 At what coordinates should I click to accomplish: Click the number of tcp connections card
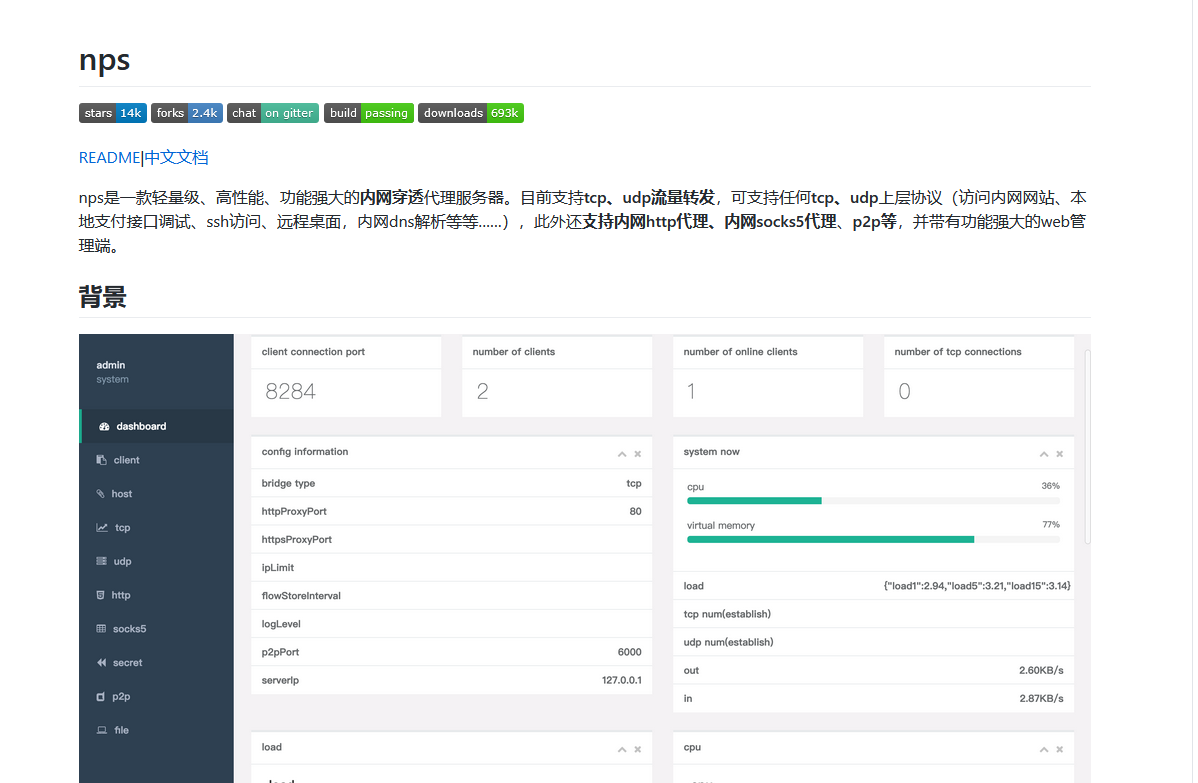979,377
